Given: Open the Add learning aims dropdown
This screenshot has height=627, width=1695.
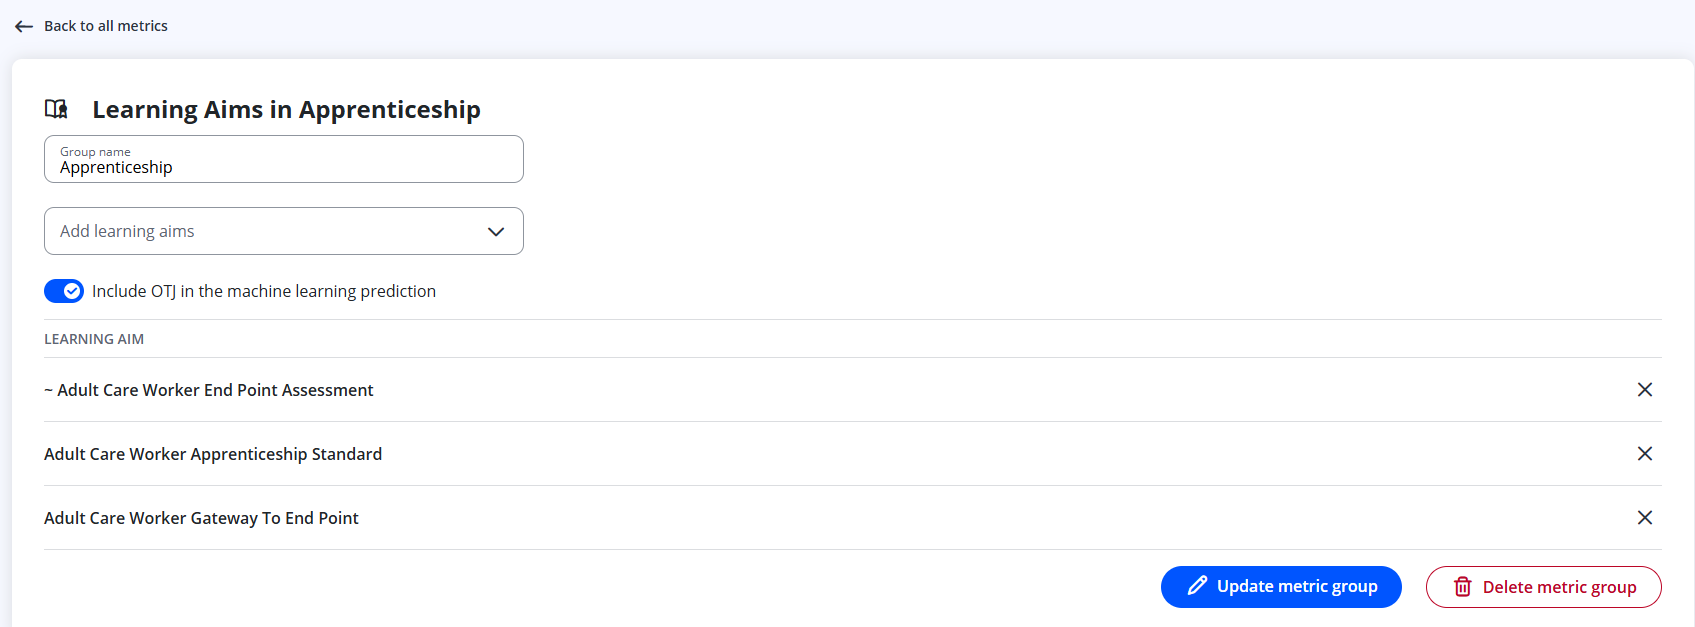Looking at the screenshot, I should click(x=284, y=231).
